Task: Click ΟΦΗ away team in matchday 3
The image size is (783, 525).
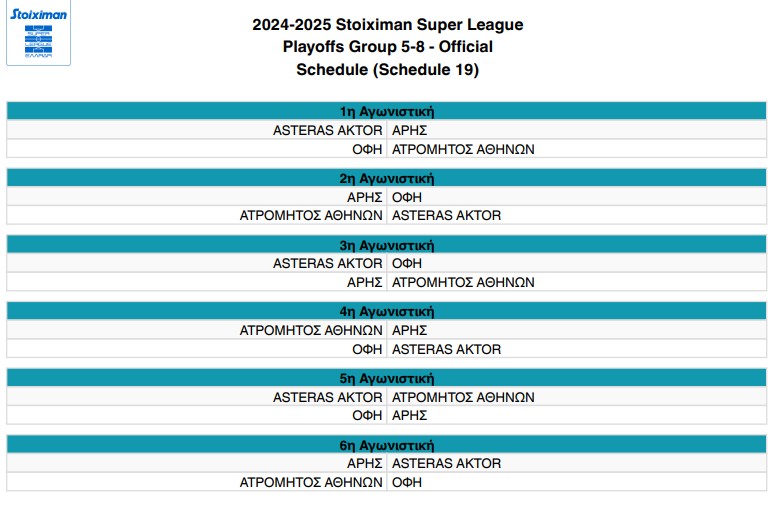Action: click(407, 264)
